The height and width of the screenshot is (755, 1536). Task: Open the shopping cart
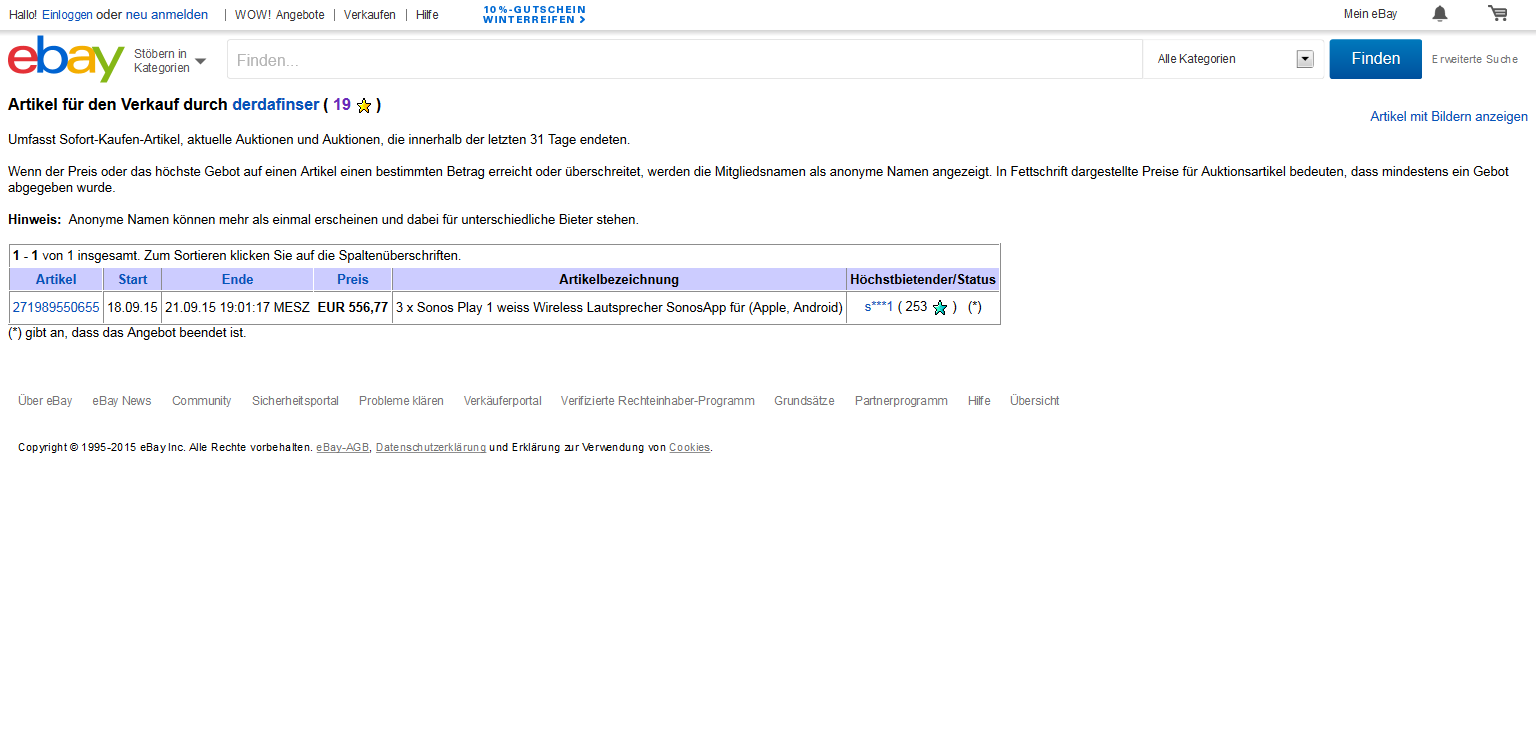point(1497,14)
